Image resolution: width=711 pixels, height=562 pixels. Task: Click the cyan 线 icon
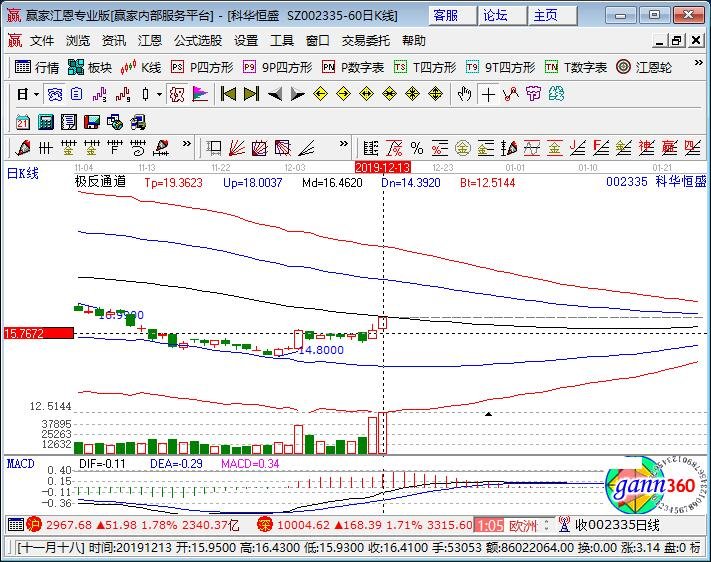click(x=557, y=94)
